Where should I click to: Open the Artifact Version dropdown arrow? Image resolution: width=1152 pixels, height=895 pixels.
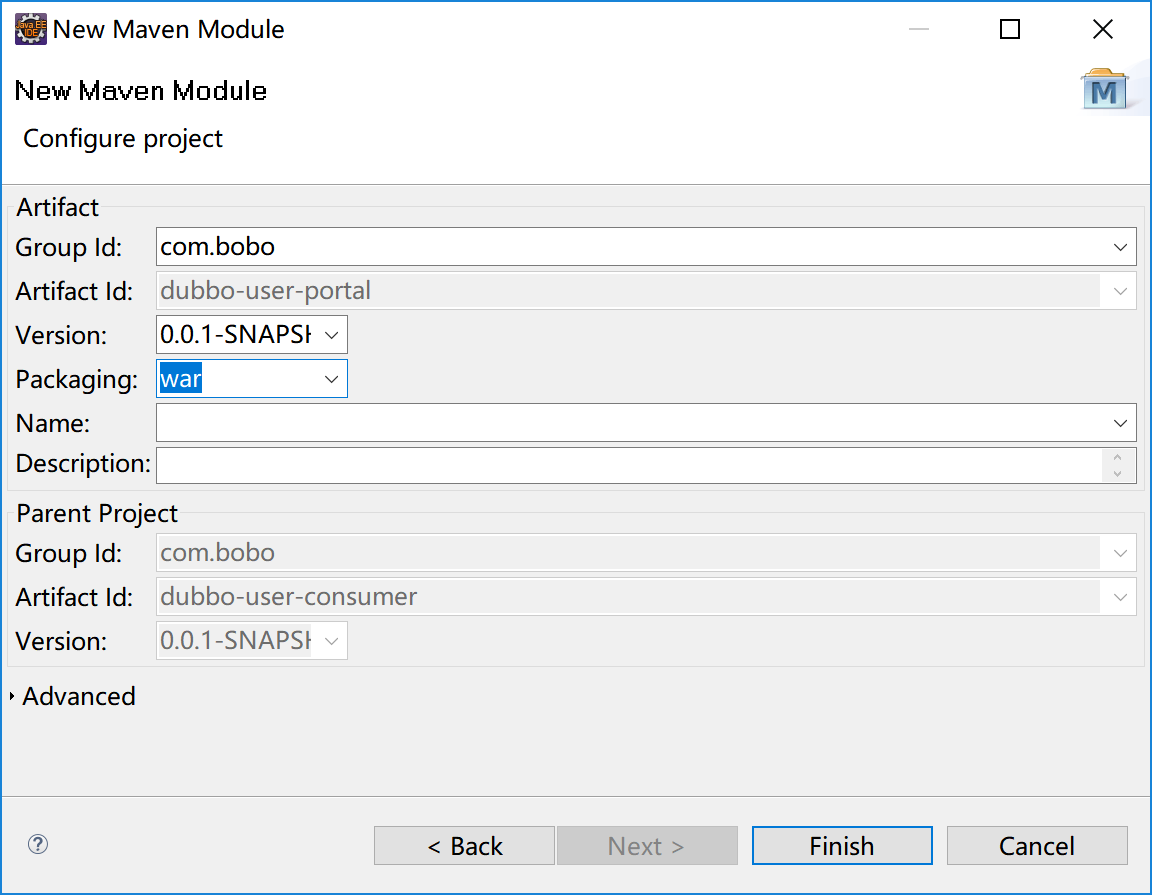[x=331, y=335]
